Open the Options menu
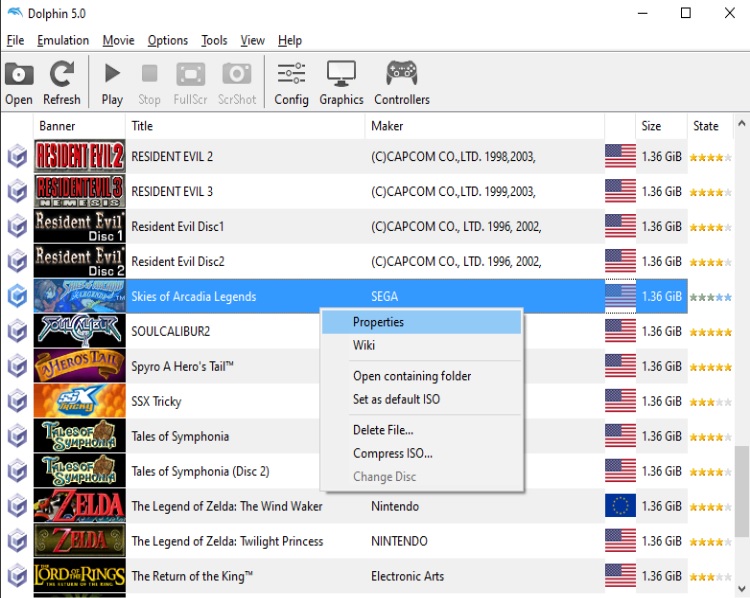 [167, 40]
